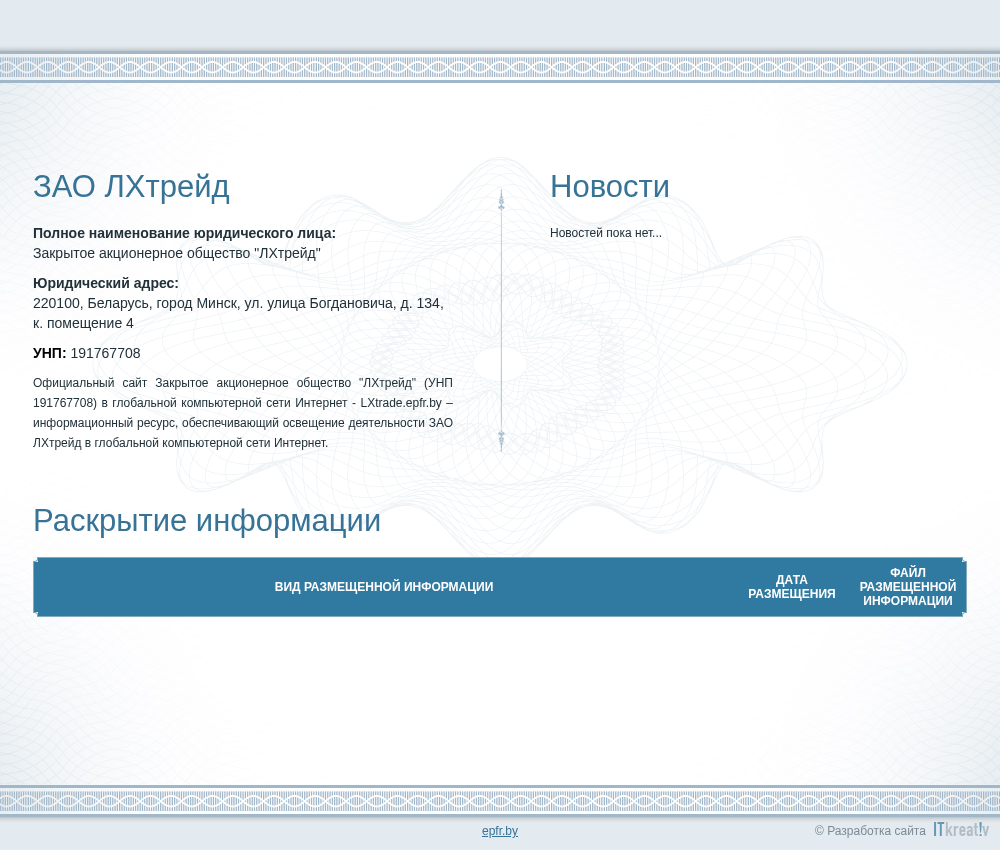The image size is (1000, 850).
Task: Open the epfr.by footer link
Action: 499,831
